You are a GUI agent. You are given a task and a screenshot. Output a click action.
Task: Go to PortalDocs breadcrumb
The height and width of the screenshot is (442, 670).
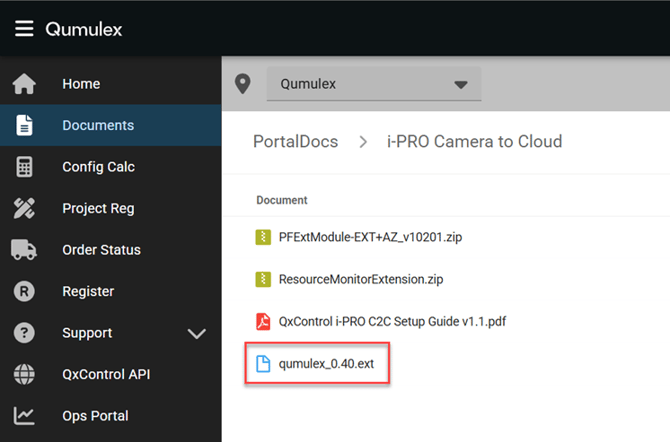click(295, 142)
